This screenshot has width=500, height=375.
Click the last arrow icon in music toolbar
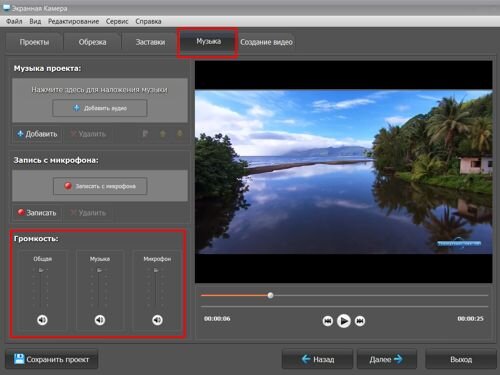pyautogui.click(x=180, y=134)
